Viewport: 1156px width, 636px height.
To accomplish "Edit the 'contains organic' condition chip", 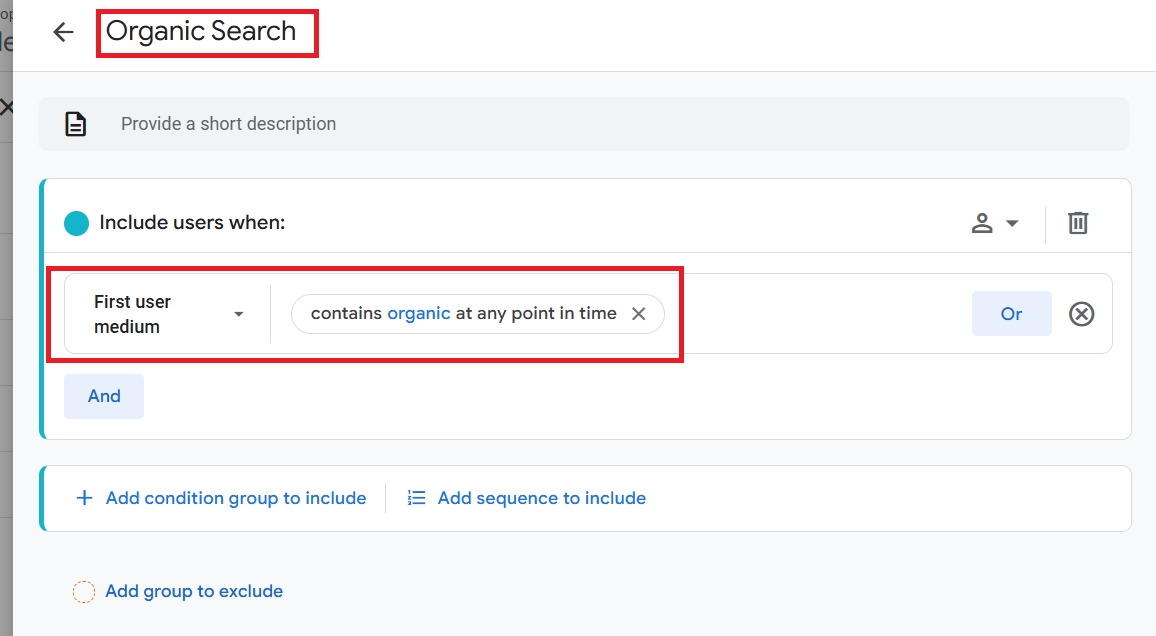I will [463, 314].
